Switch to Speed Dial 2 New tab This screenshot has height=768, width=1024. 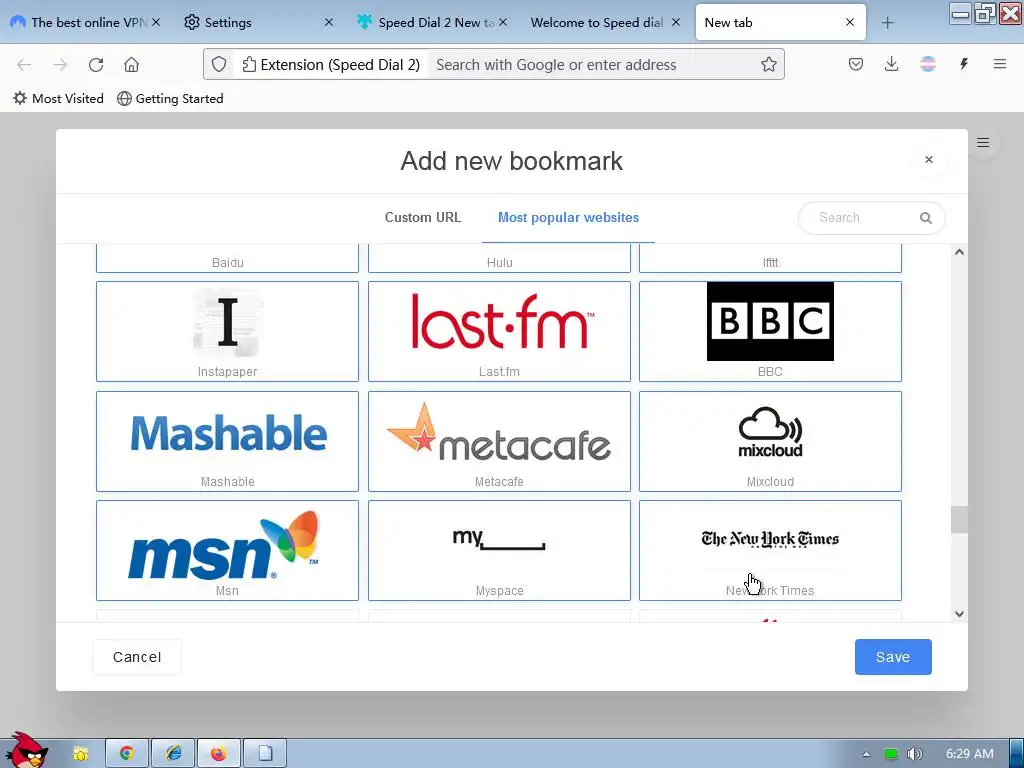pyautogui.click(x=432, y=22)
